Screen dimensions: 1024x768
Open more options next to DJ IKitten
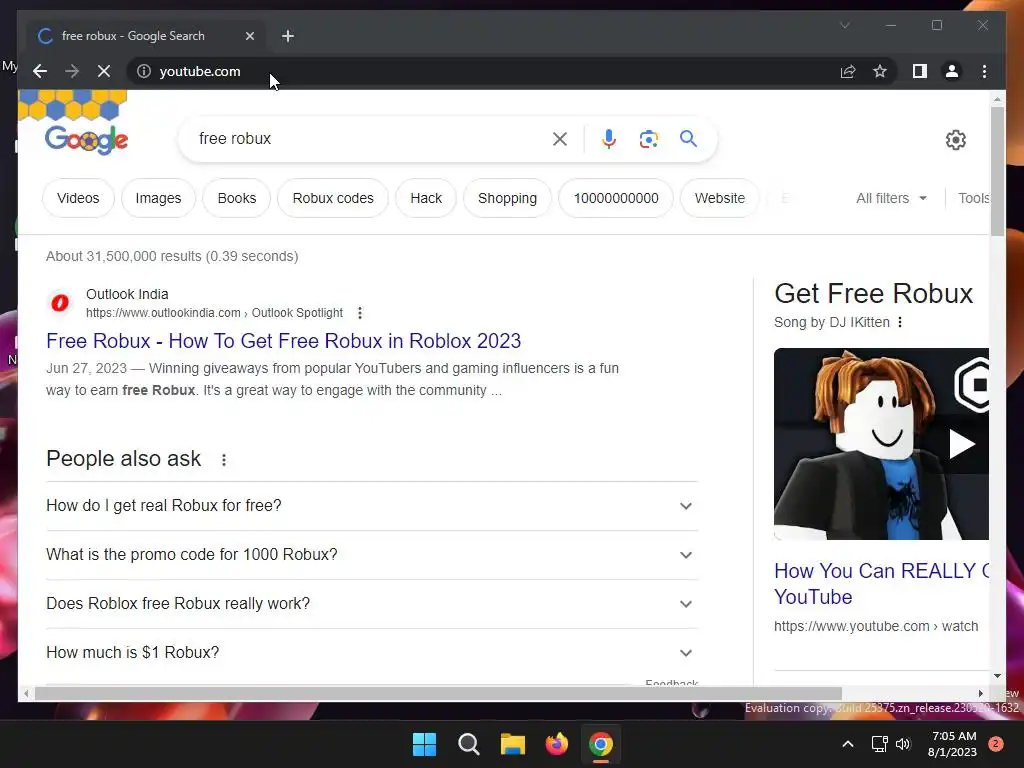pos(900,322)
